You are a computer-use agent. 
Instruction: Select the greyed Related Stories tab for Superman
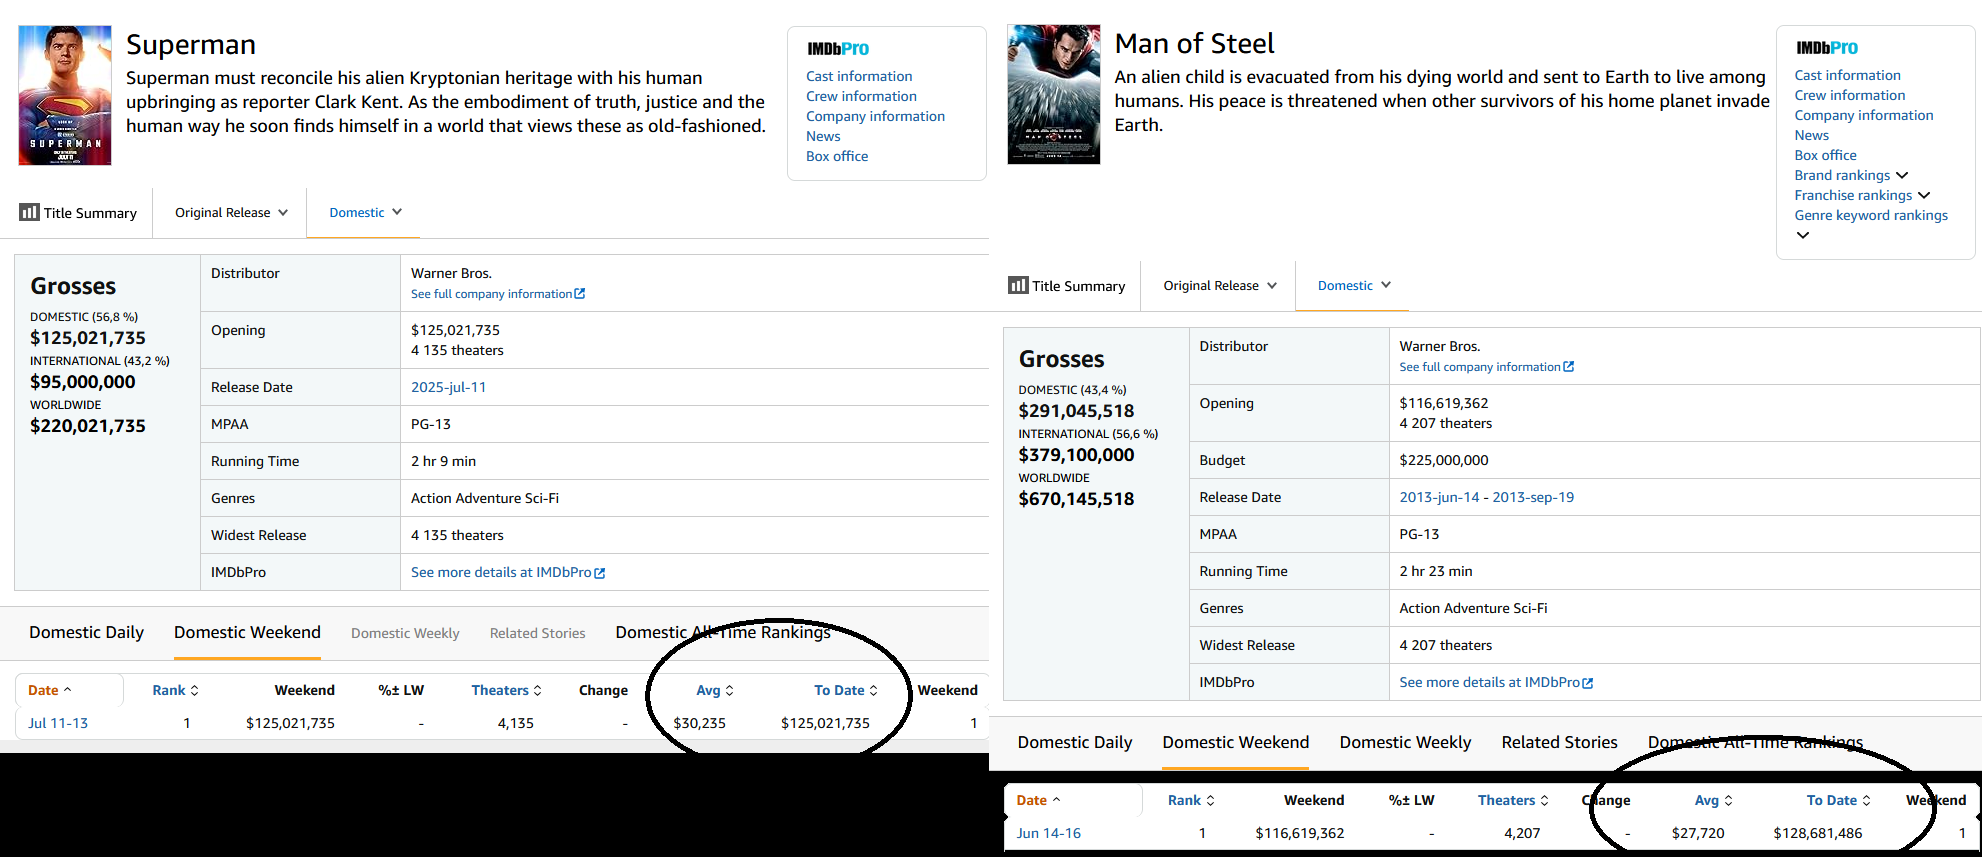point(537,633)
